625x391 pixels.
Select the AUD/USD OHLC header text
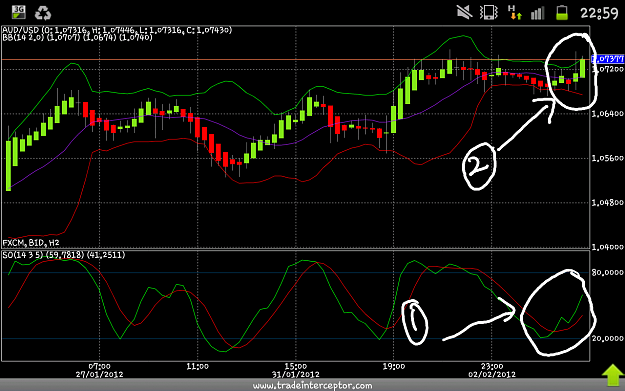[x=117, y=30]
